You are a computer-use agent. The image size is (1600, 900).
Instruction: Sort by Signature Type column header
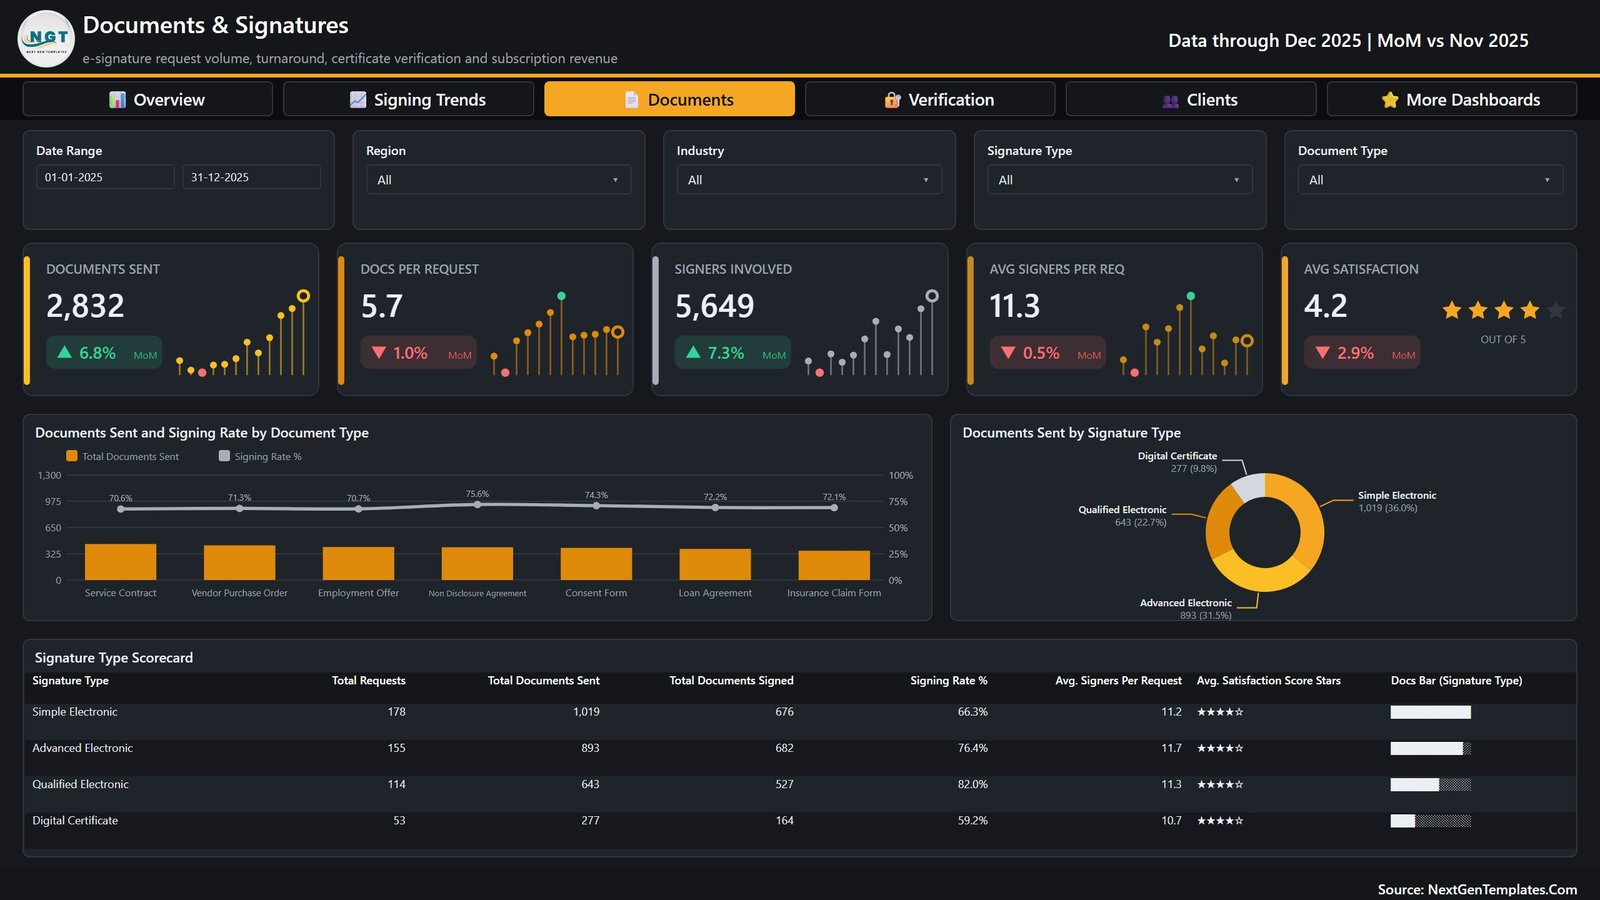point(70,681)
